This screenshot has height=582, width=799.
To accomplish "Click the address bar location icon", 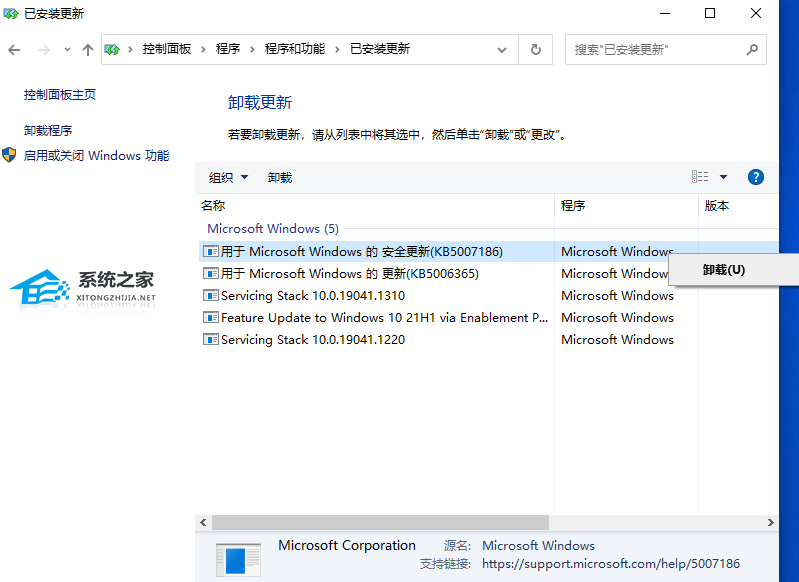I will click(112, 49).
